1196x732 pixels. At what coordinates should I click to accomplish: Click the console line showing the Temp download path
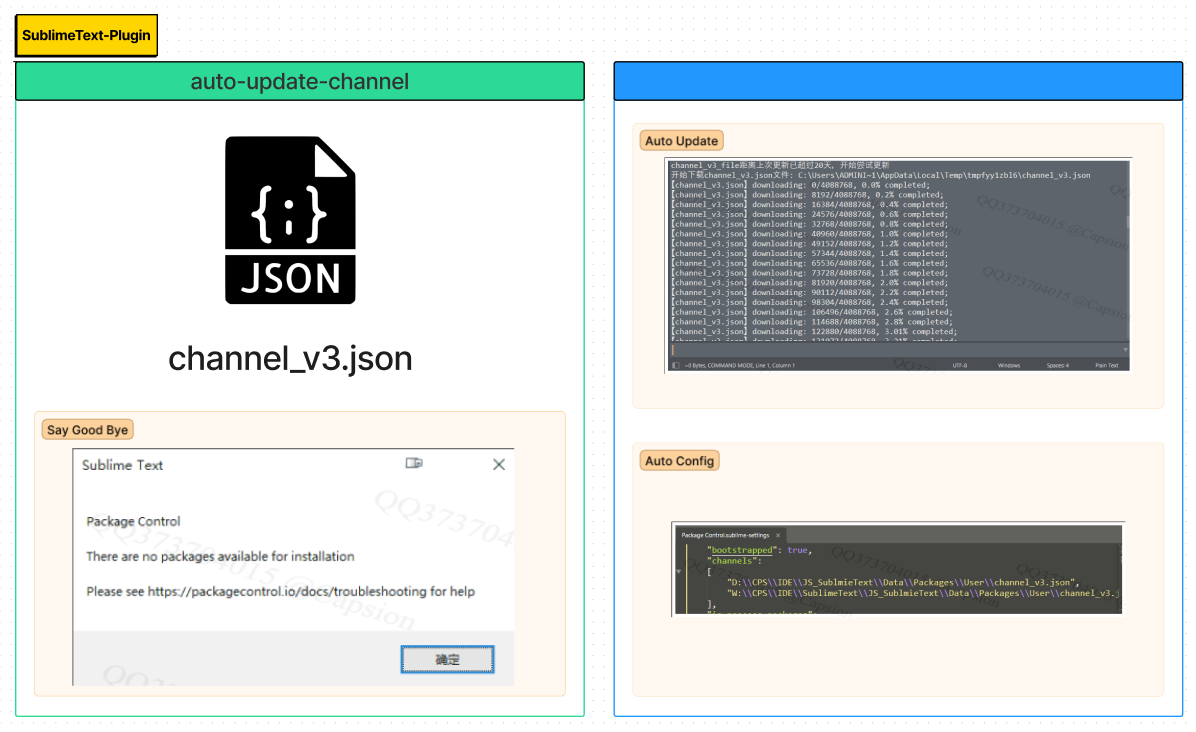click(x=880, y=175)
